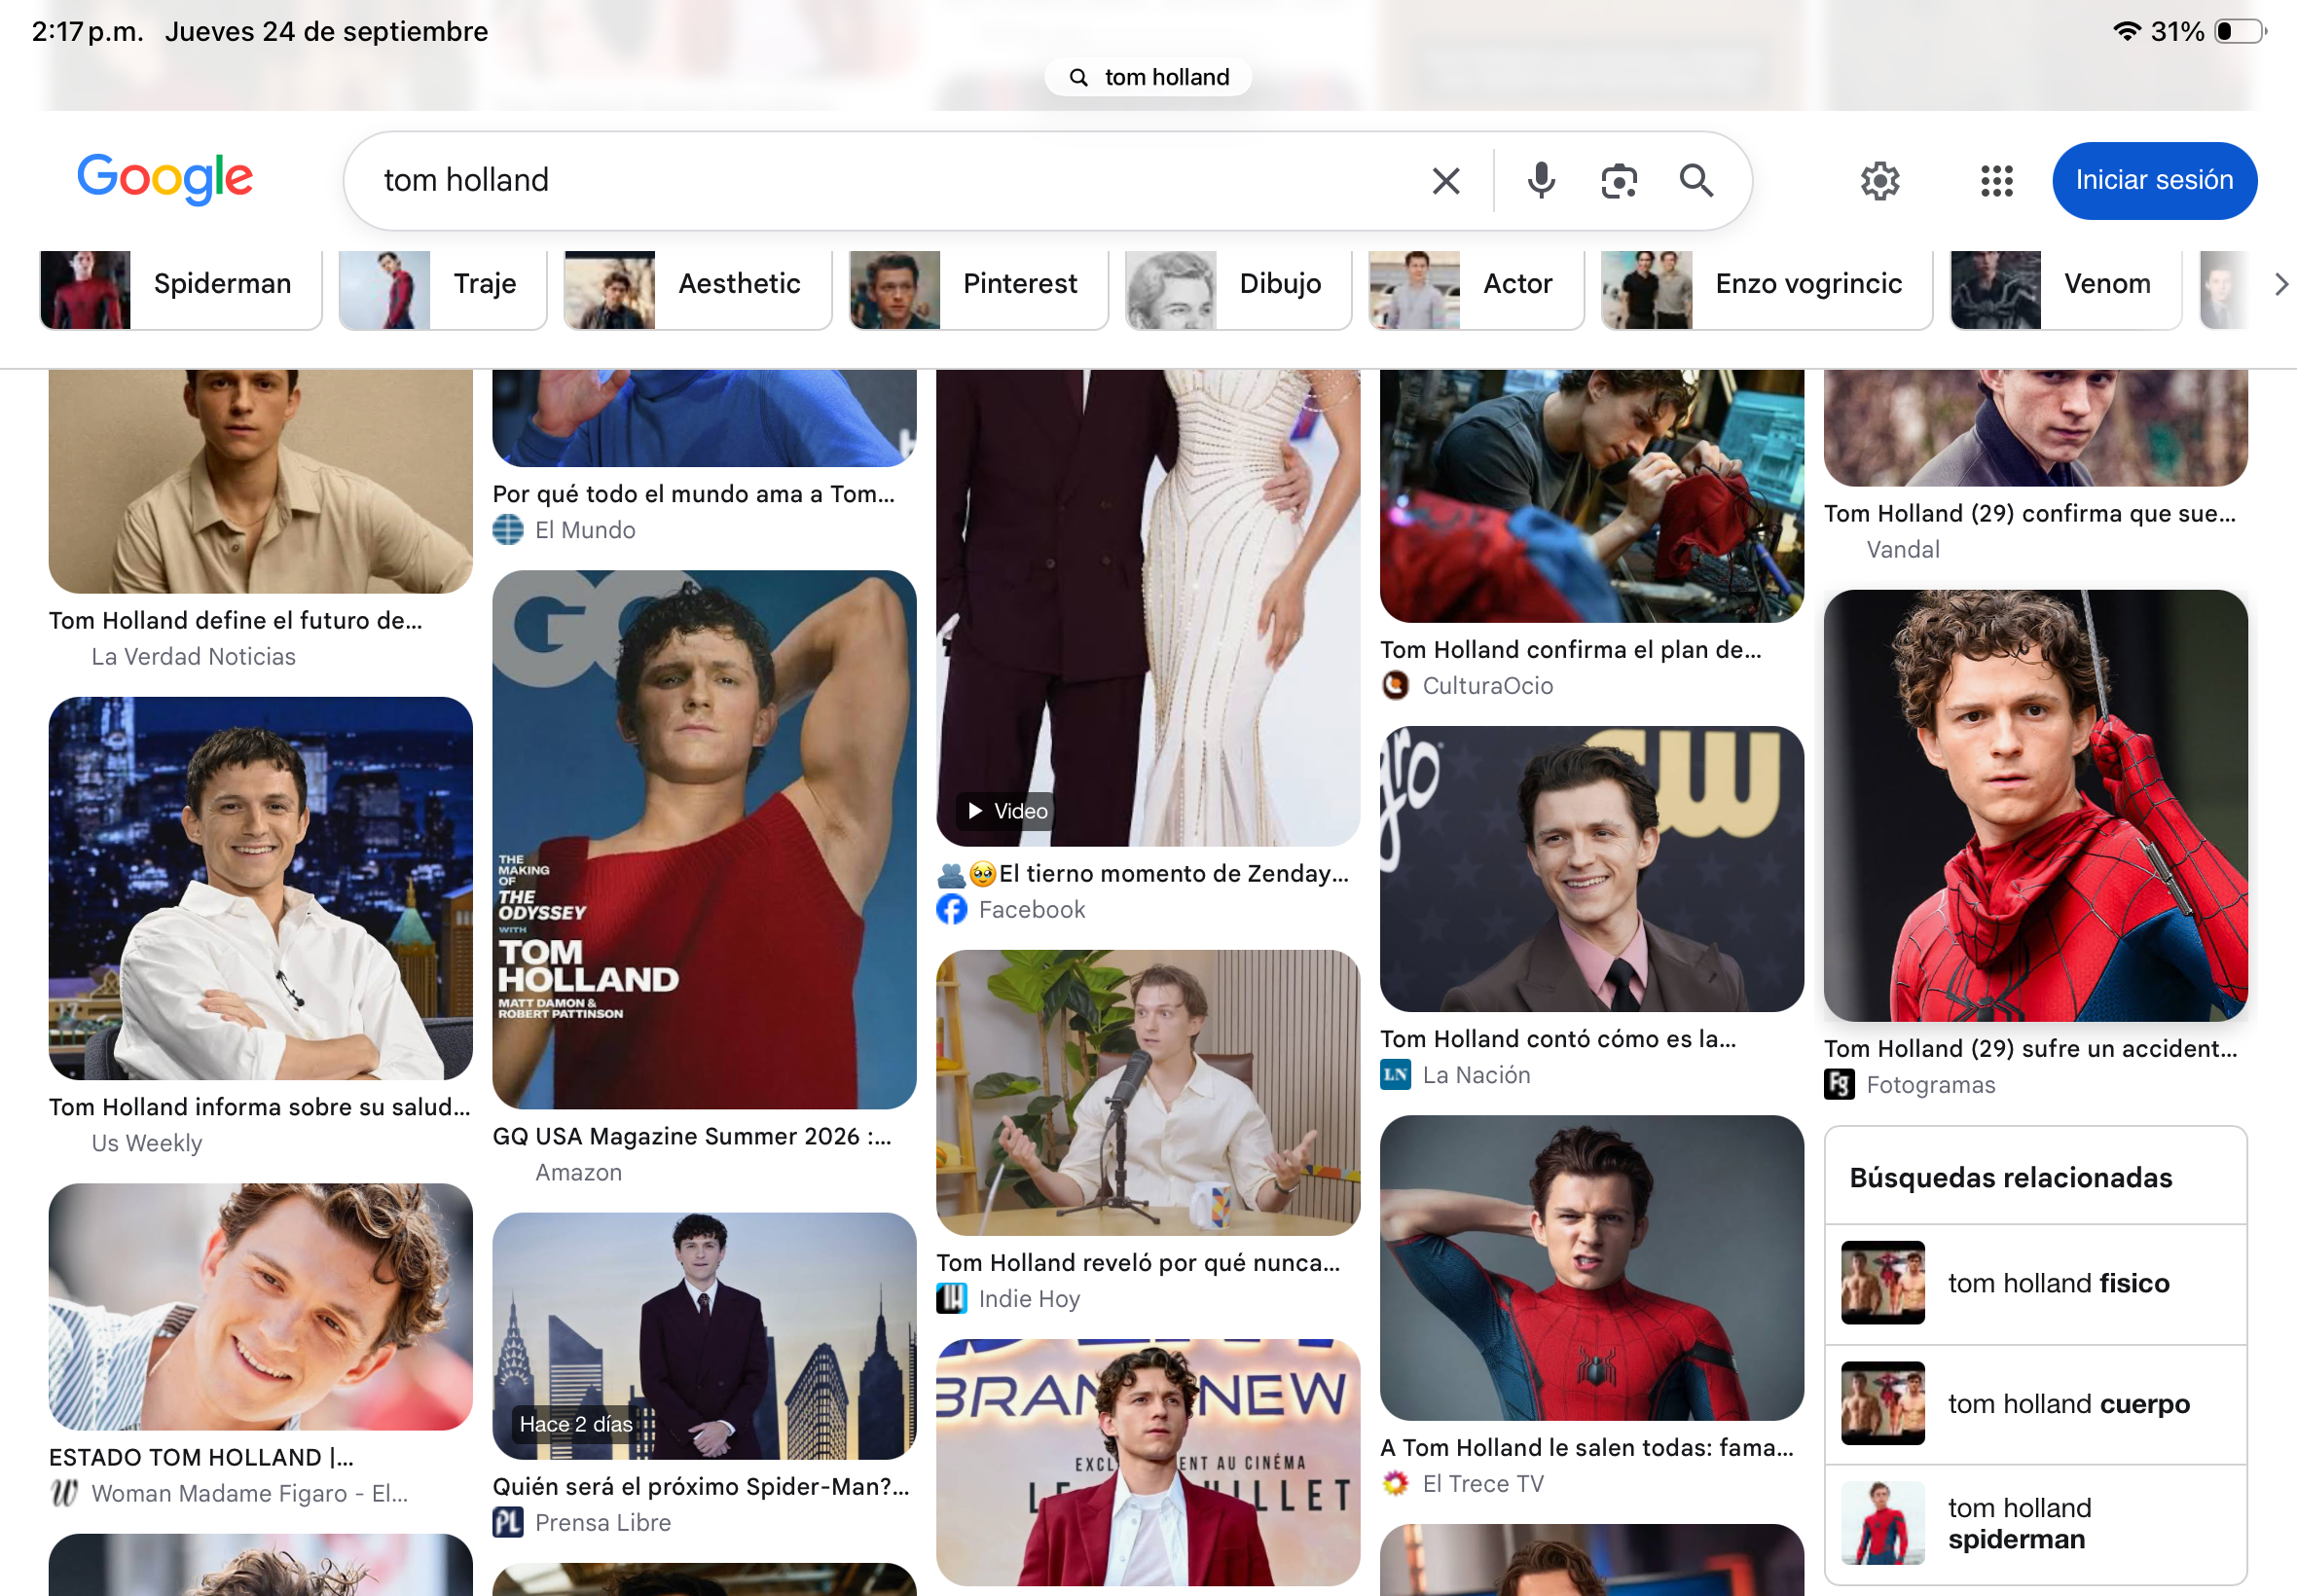
Task: Click the El Mundo globe icon
Action: (x=508, y=530)
